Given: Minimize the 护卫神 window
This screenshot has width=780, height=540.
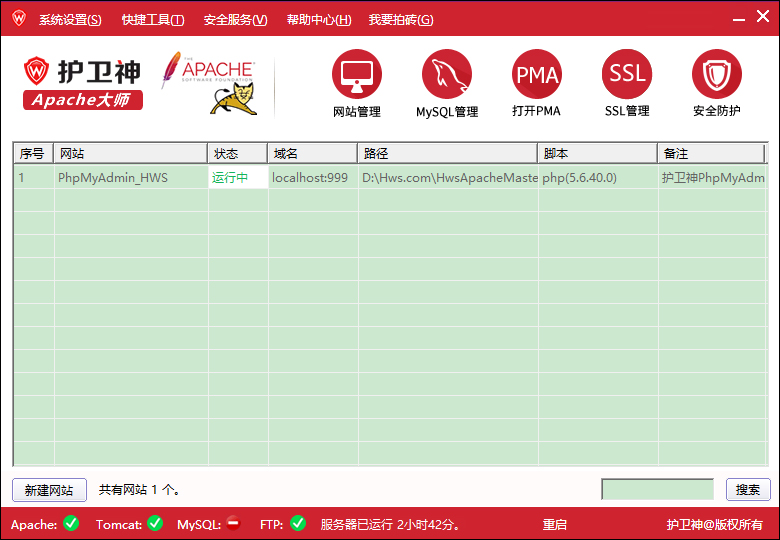Looking at the screenshot, I should point(739,18).
